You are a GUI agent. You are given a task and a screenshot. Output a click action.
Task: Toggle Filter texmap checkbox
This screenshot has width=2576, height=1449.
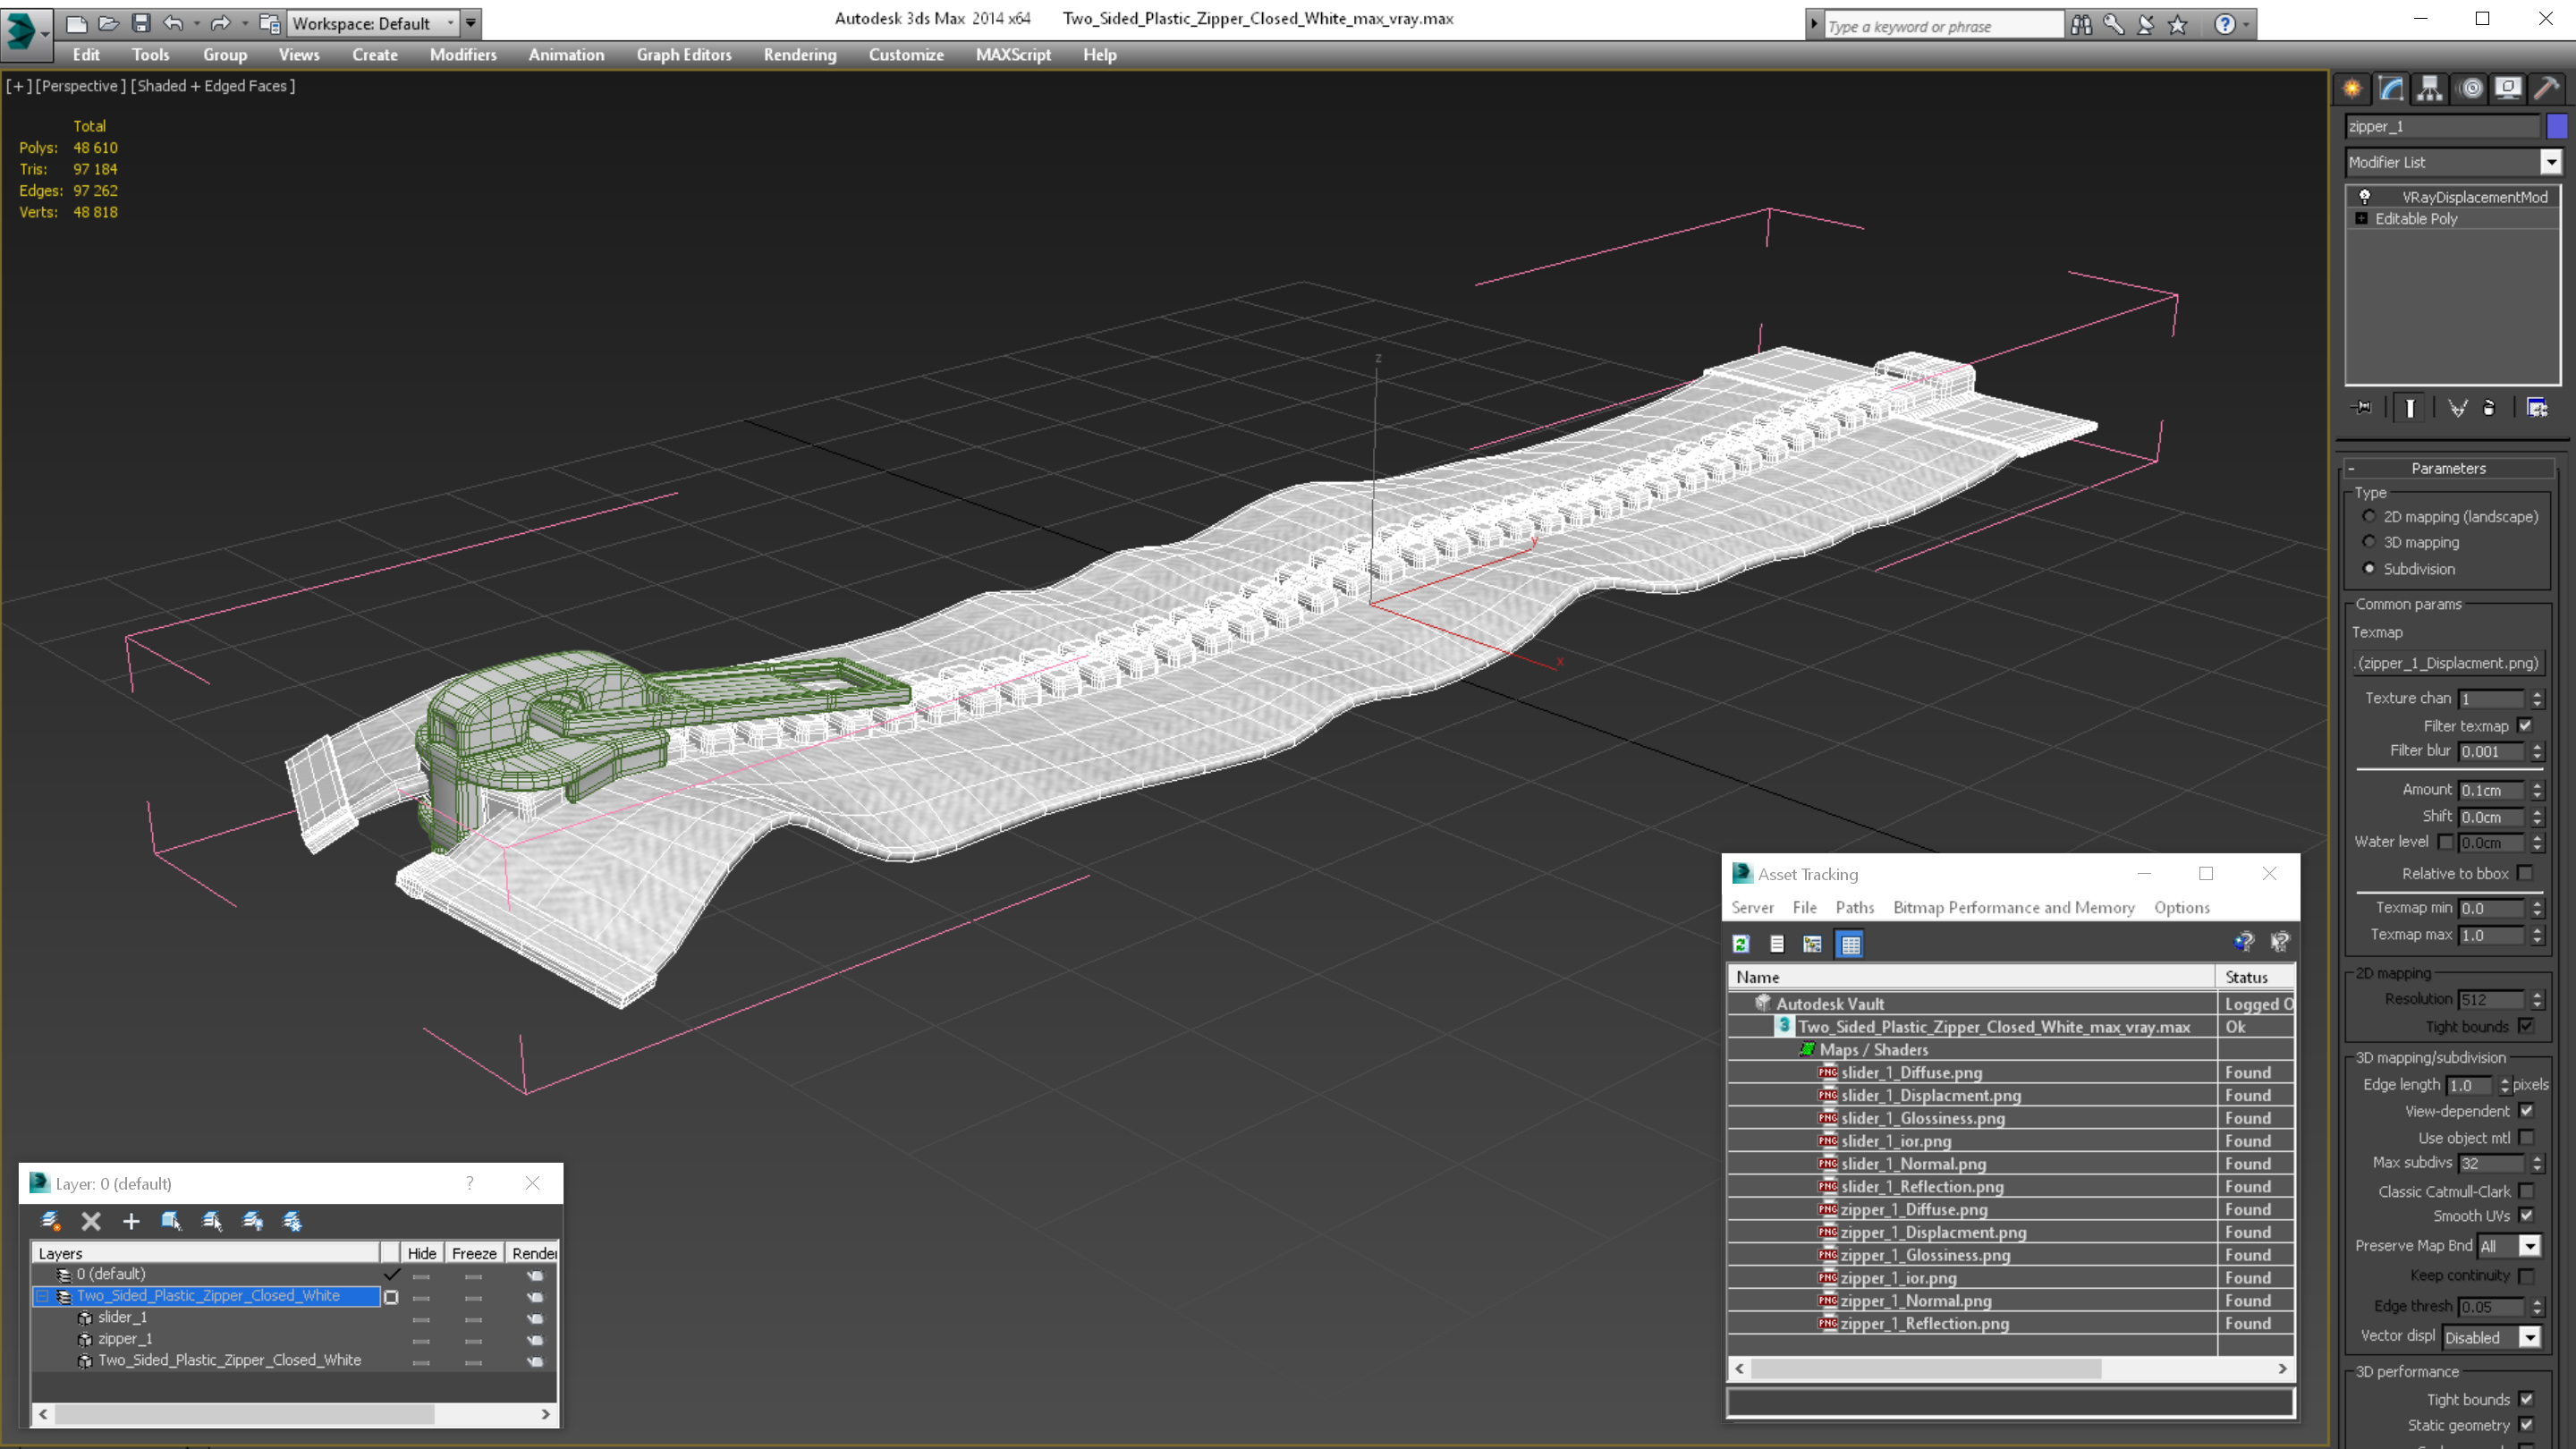coord(2526,725)
